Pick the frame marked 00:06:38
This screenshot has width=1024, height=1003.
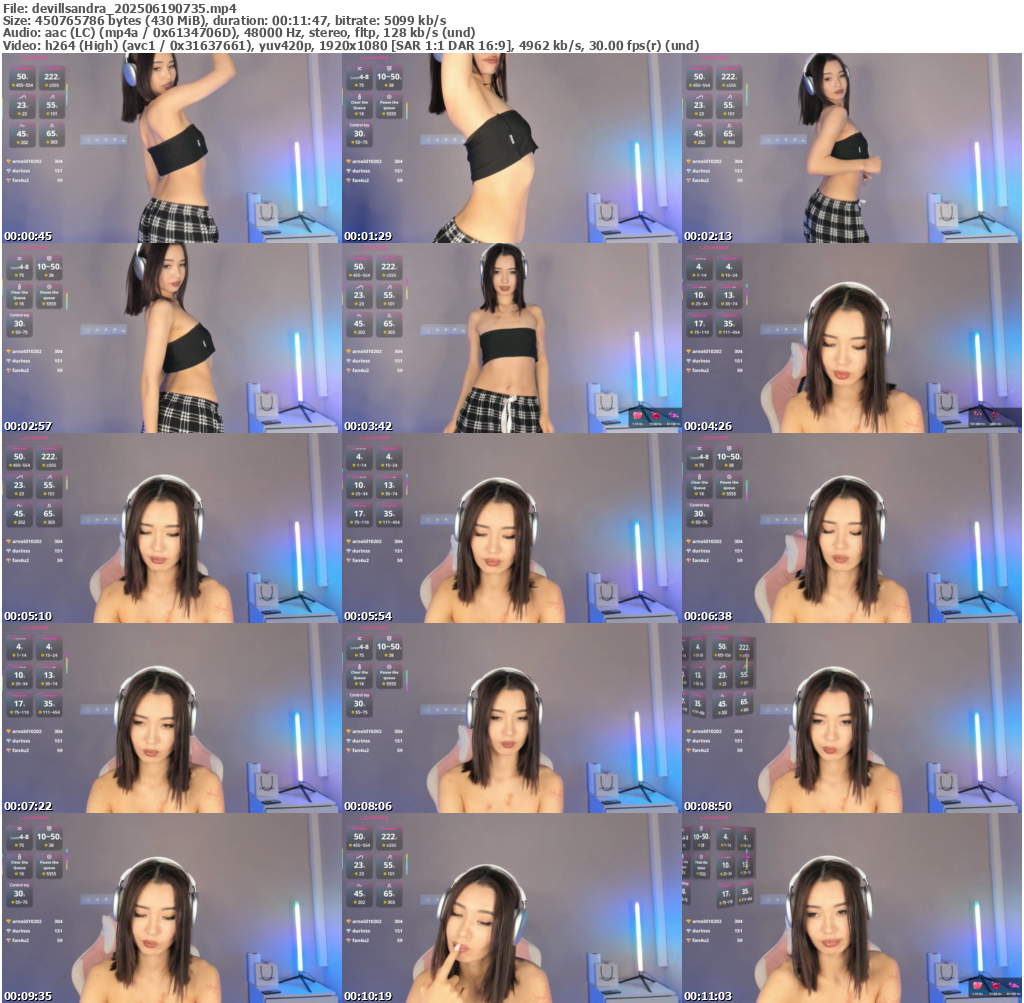[852, 528]
